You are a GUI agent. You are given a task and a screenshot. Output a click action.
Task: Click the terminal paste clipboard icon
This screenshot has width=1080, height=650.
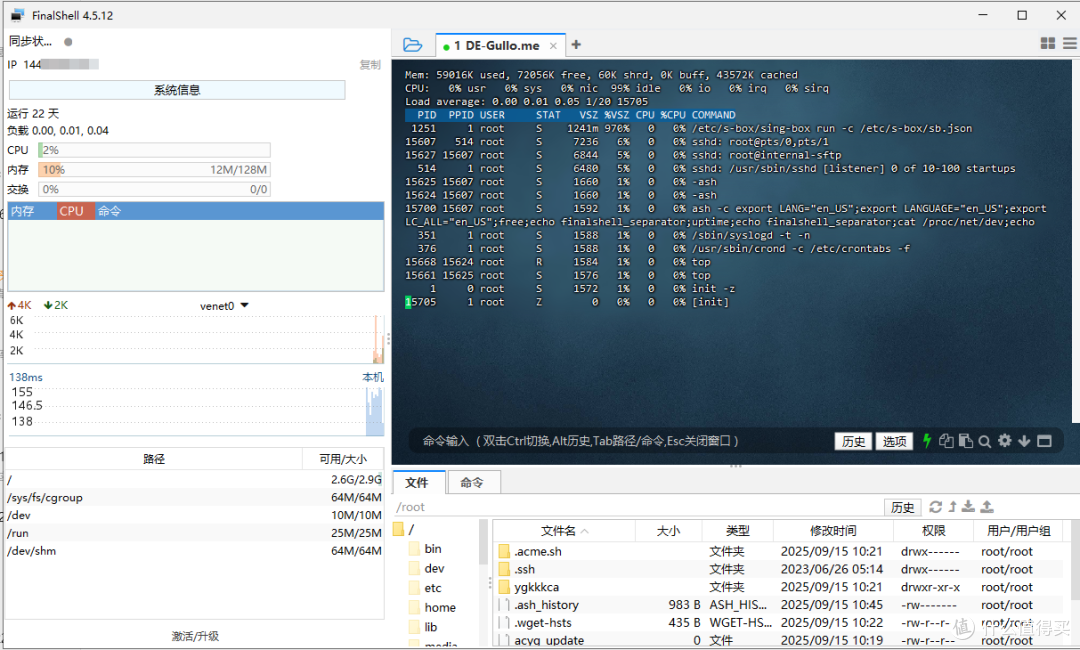(x=966, y=441)
